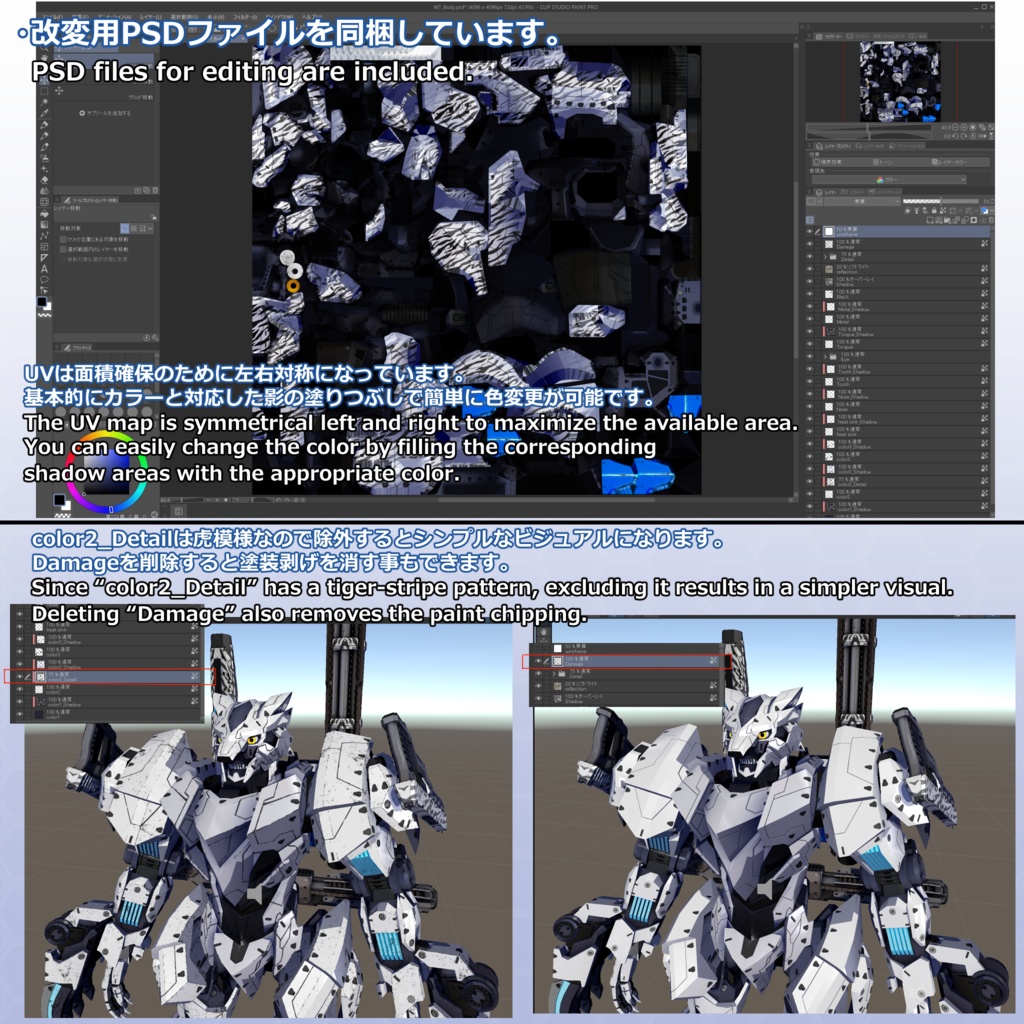Viewport: 1024px width, 1024px height.
Task: Select the Gradient tool
Action: 44,224
